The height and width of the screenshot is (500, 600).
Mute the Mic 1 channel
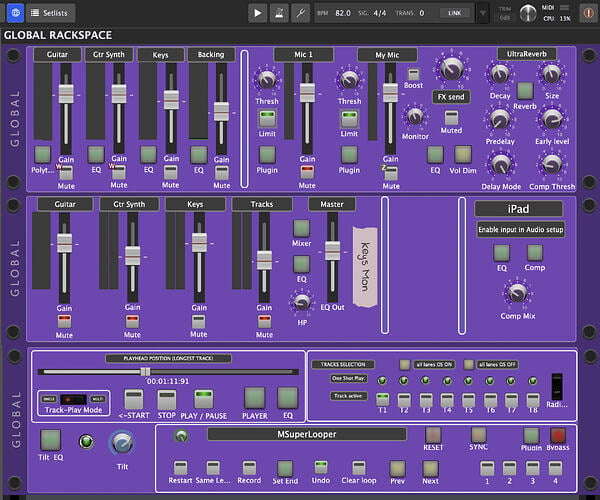(307, 172)
